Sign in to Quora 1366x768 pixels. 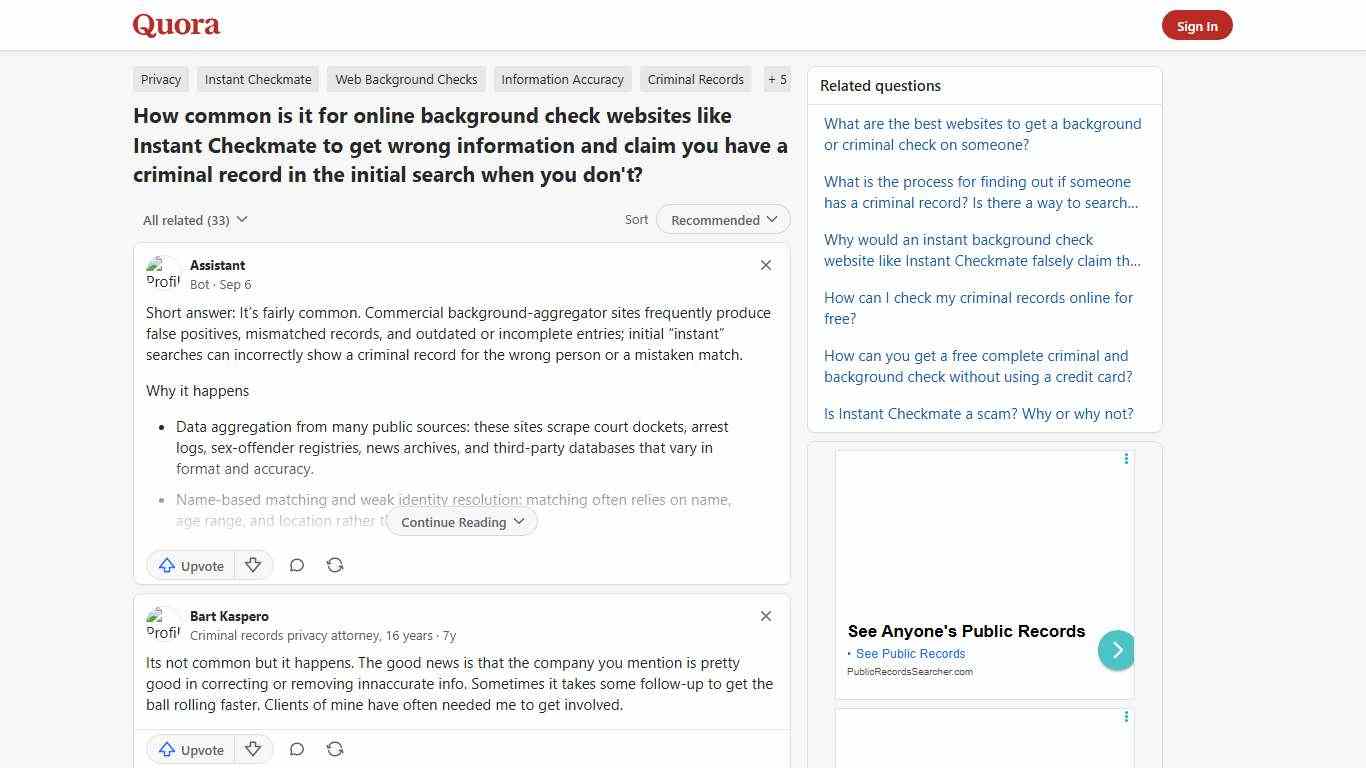(x=1197, y=25)
